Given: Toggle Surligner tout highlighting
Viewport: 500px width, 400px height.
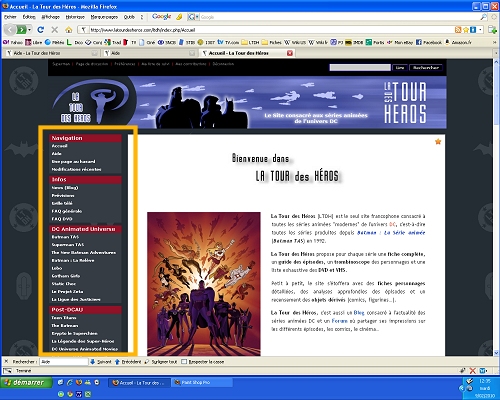Looking at the screenshot, I should click(161, 362).
